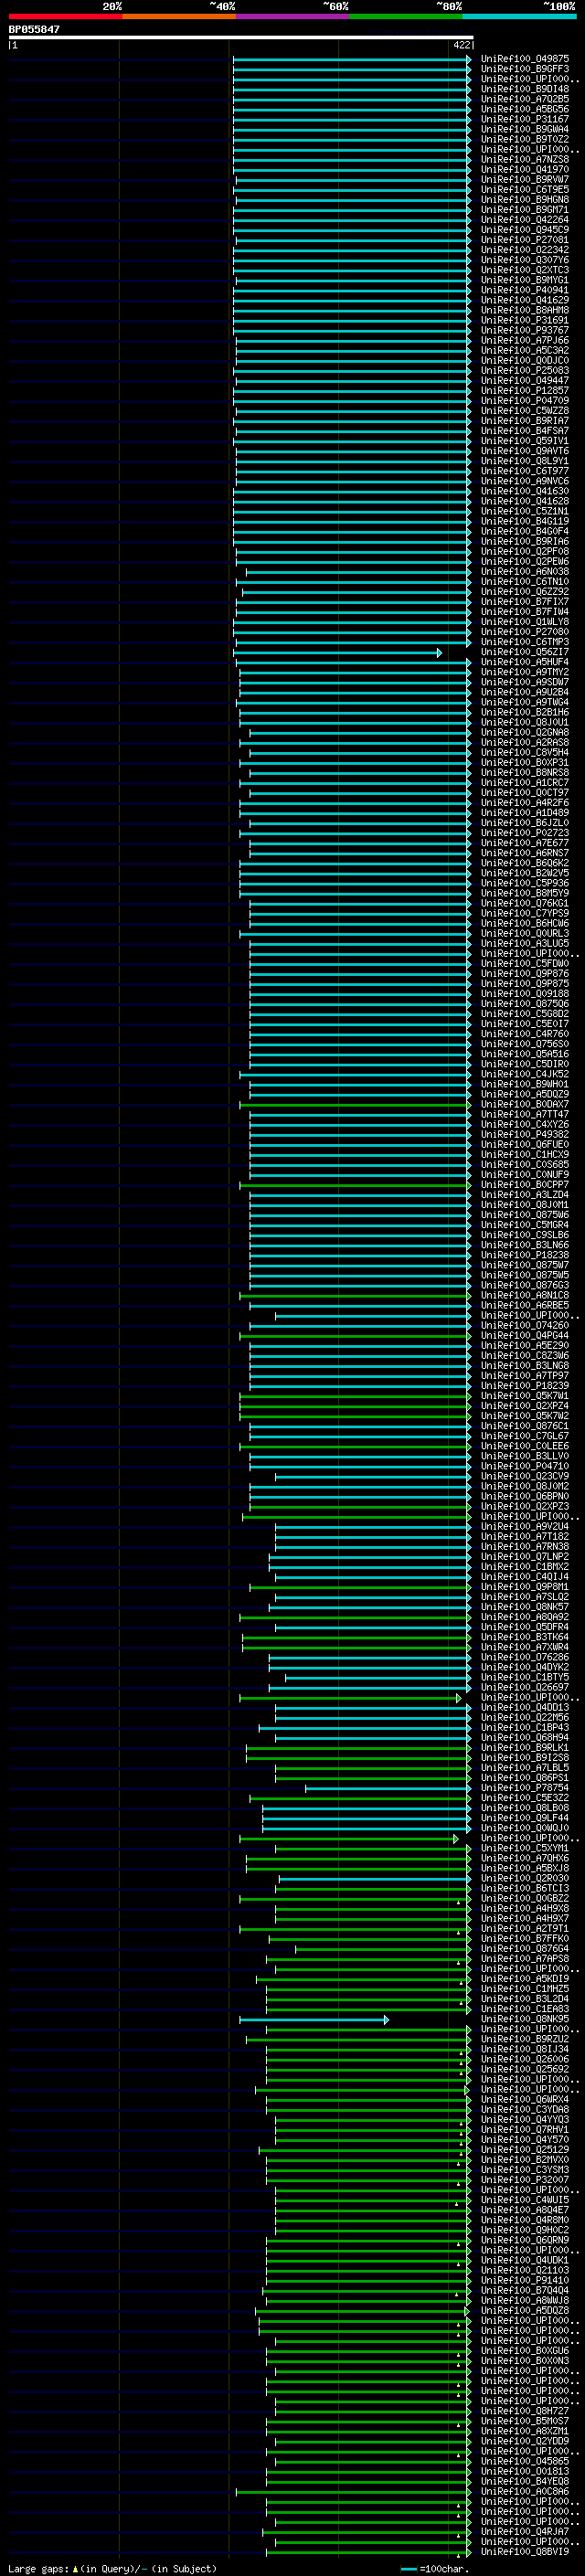This screenshot has width=585, height=2576.
Task: Select label UniRef100_A5KDI9
Action: coord(524,1979)
